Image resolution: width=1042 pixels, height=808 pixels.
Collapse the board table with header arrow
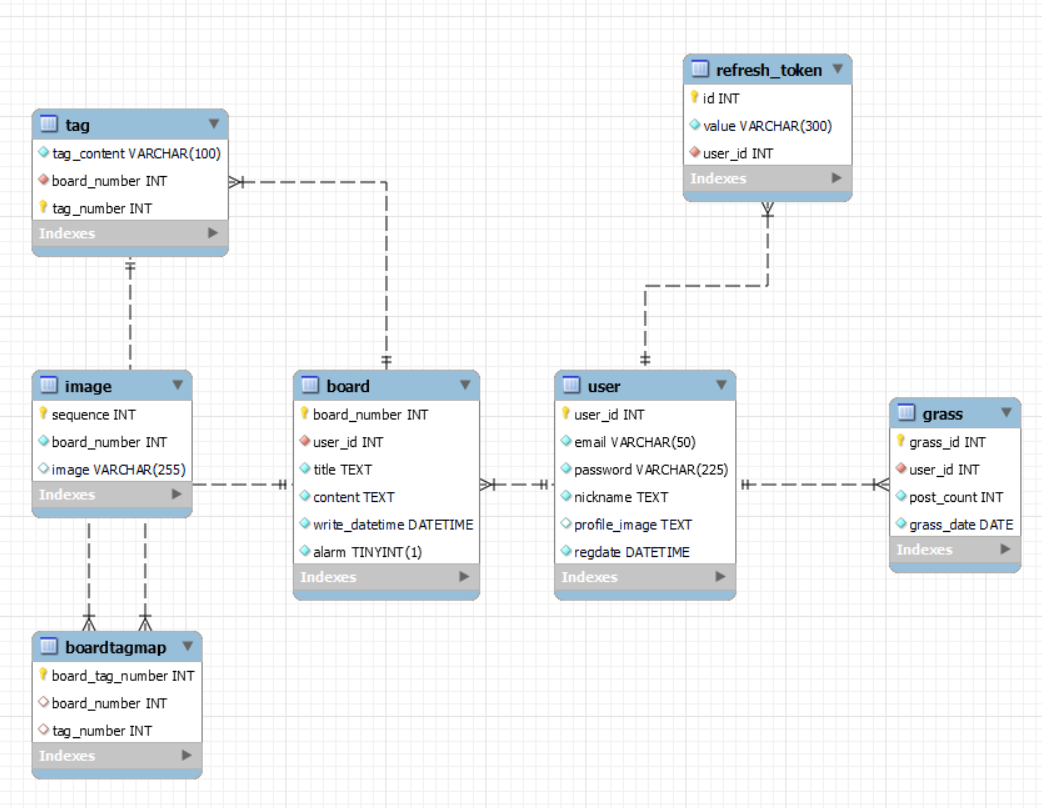(x=465, y=385)
